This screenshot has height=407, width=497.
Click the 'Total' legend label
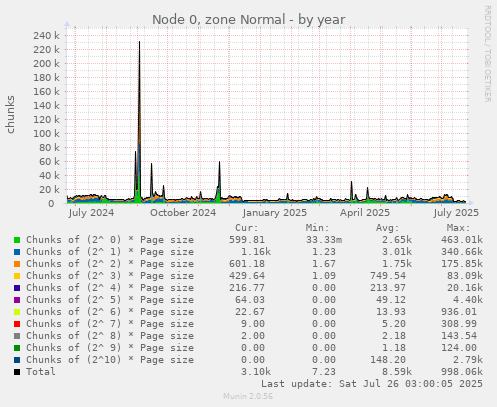point(41,372)
